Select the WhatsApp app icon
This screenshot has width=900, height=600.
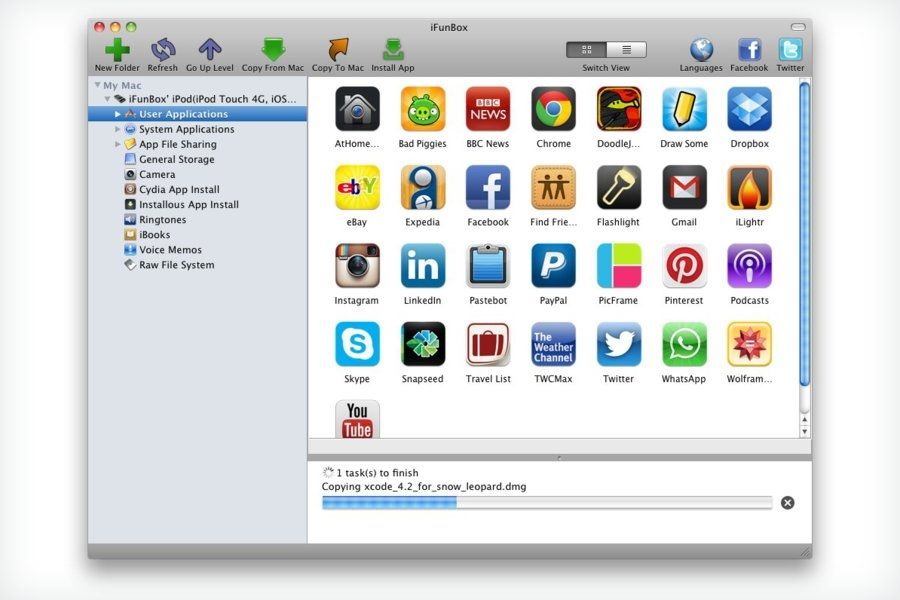pos(683,343)
